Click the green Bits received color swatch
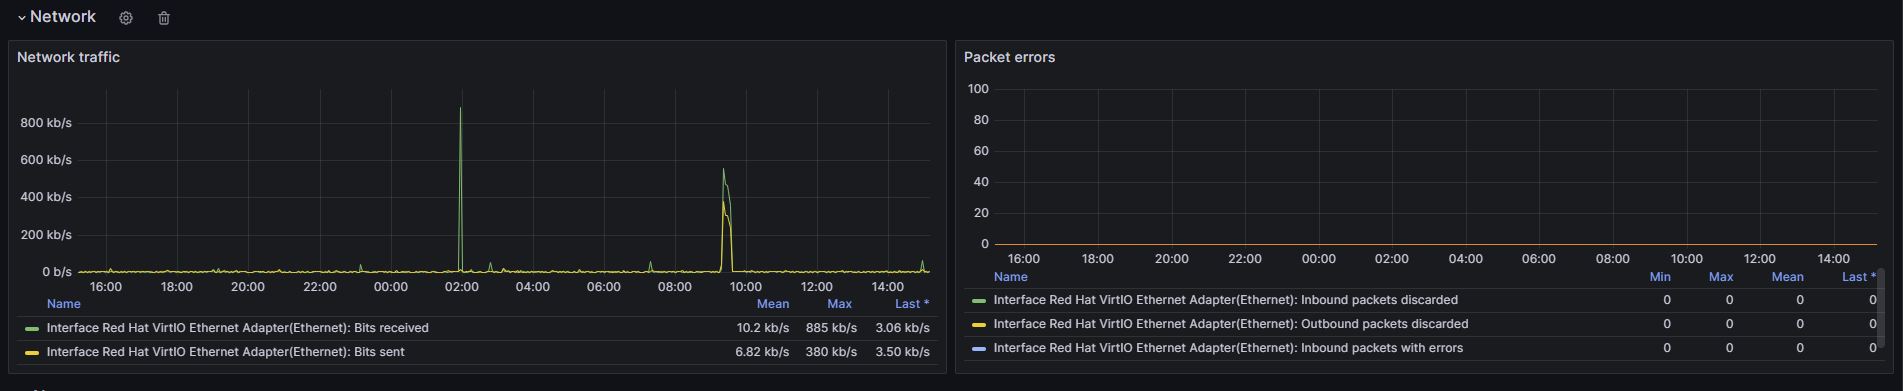1903x391 pixels. [x=32, y=328]
